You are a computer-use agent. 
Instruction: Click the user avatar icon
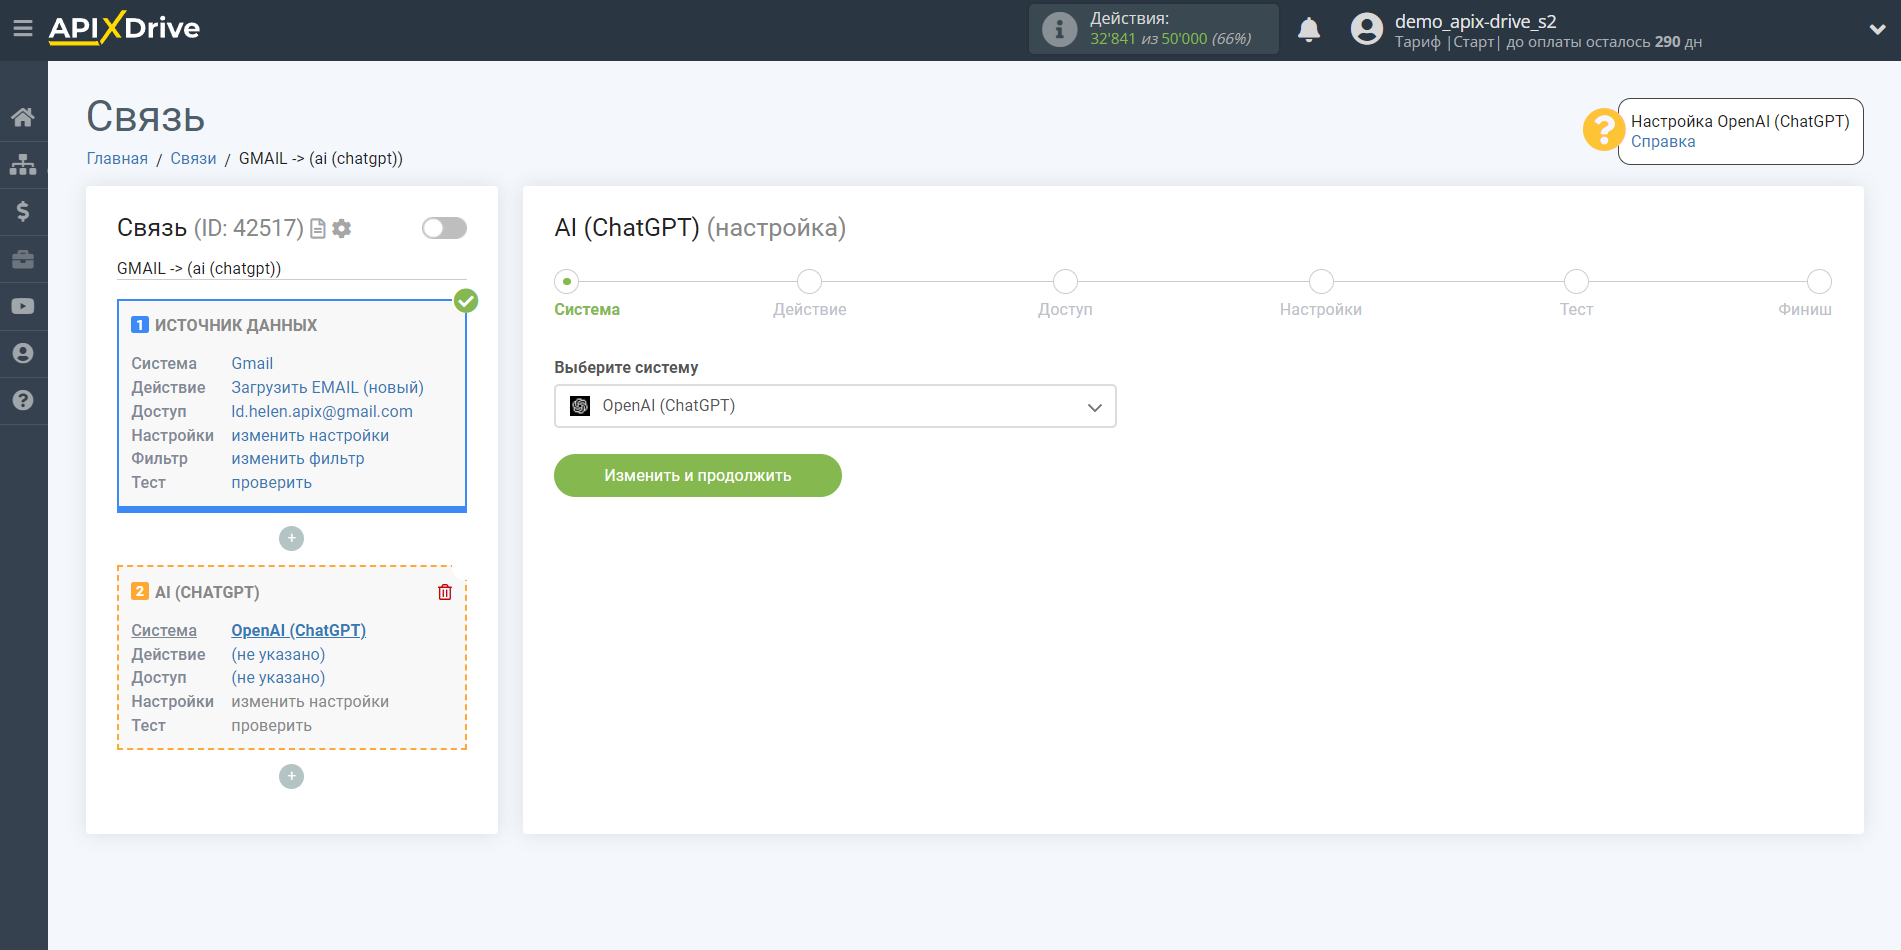(x=1366, y=29)
